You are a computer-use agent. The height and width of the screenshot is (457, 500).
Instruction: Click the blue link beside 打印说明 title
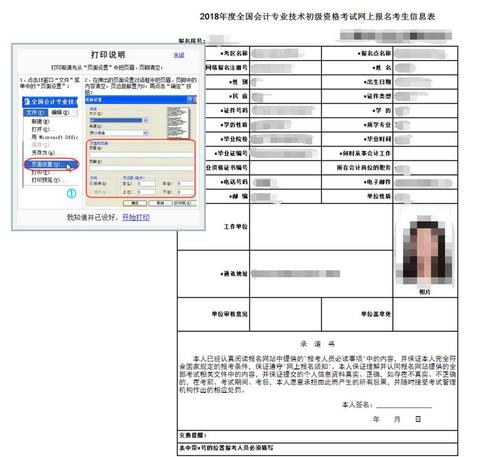179,55
